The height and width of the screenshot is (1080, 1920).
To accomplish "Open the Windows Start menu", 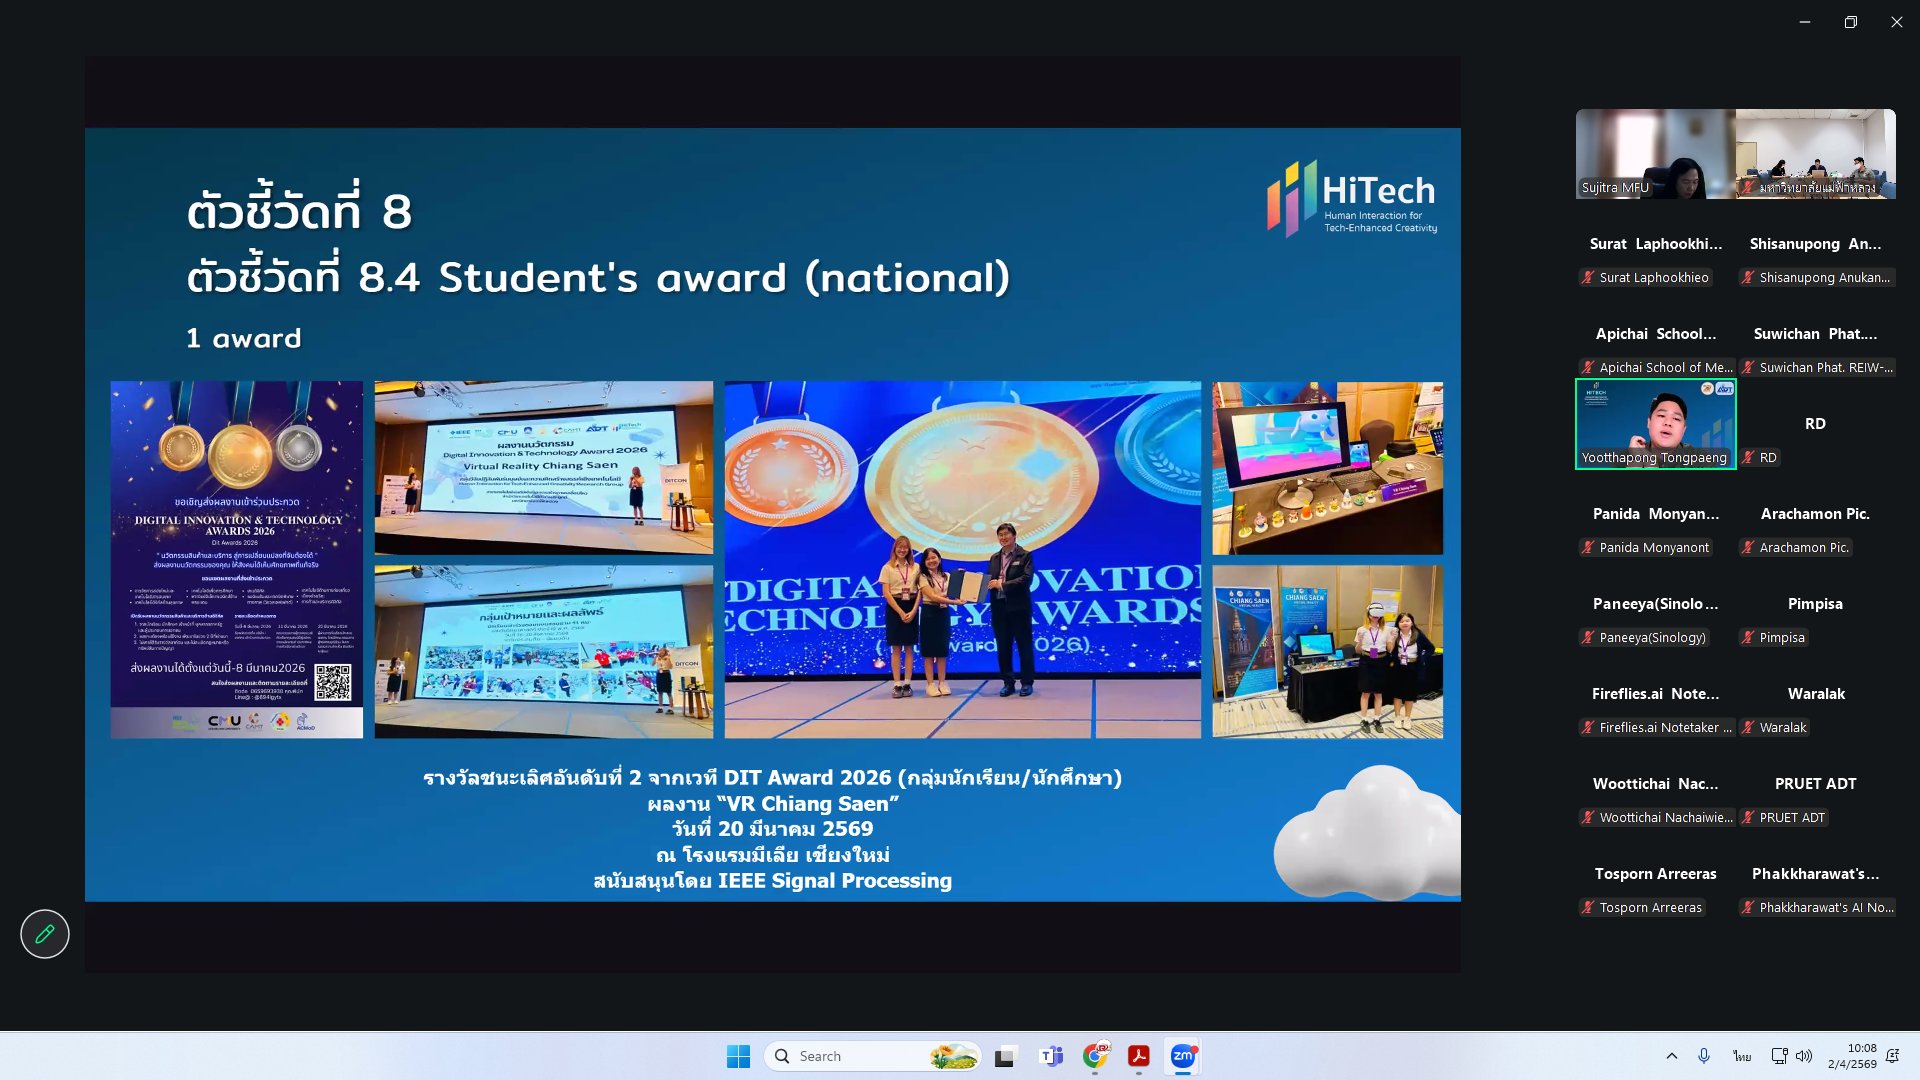I will (738, 1056).
